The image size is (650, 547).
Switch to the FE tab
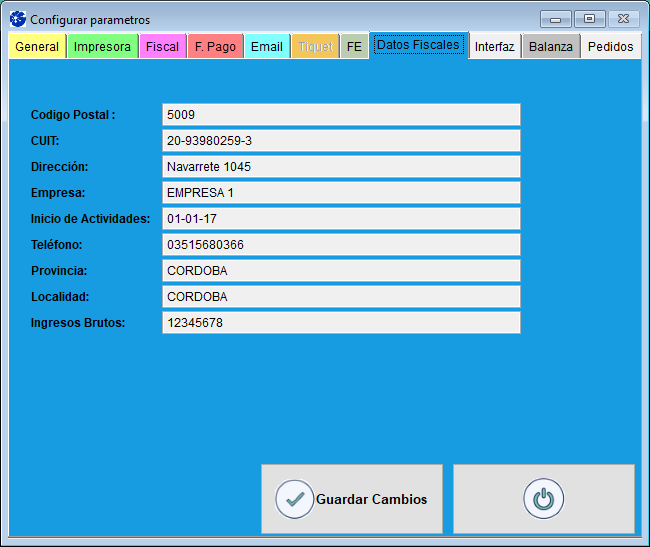354,47
